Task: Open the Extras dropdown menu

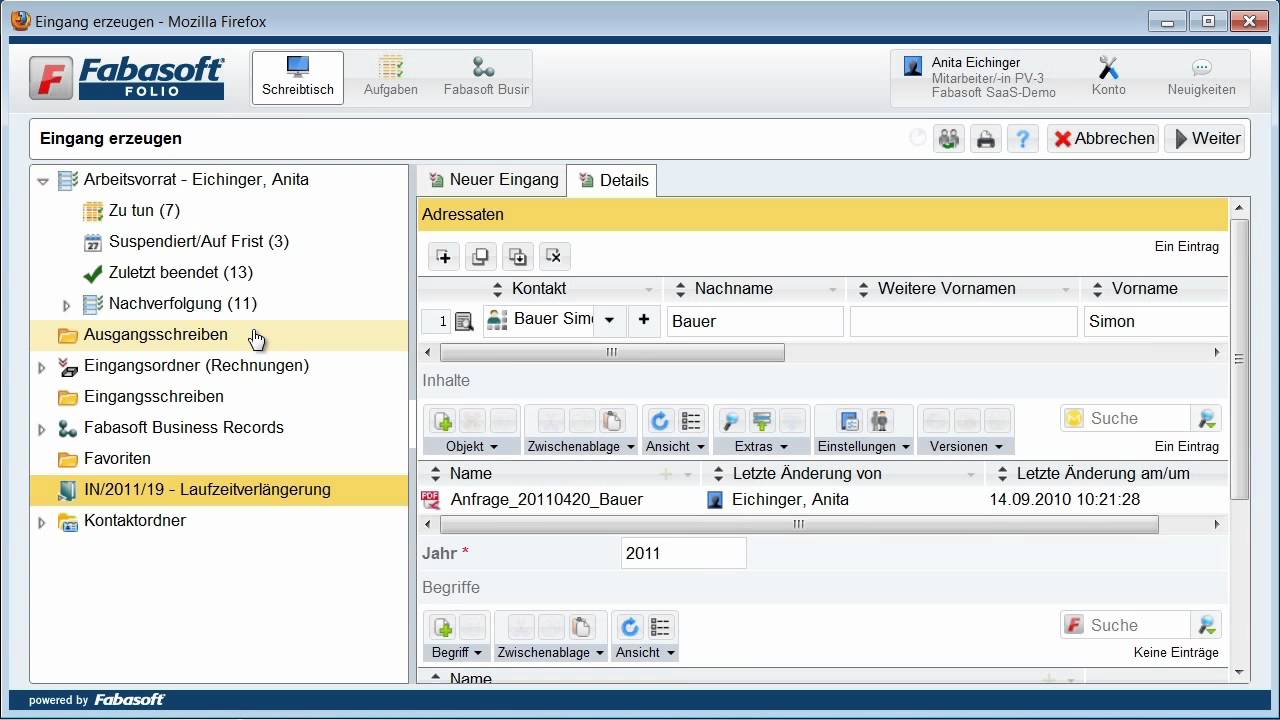Action: tap(761, 447)
